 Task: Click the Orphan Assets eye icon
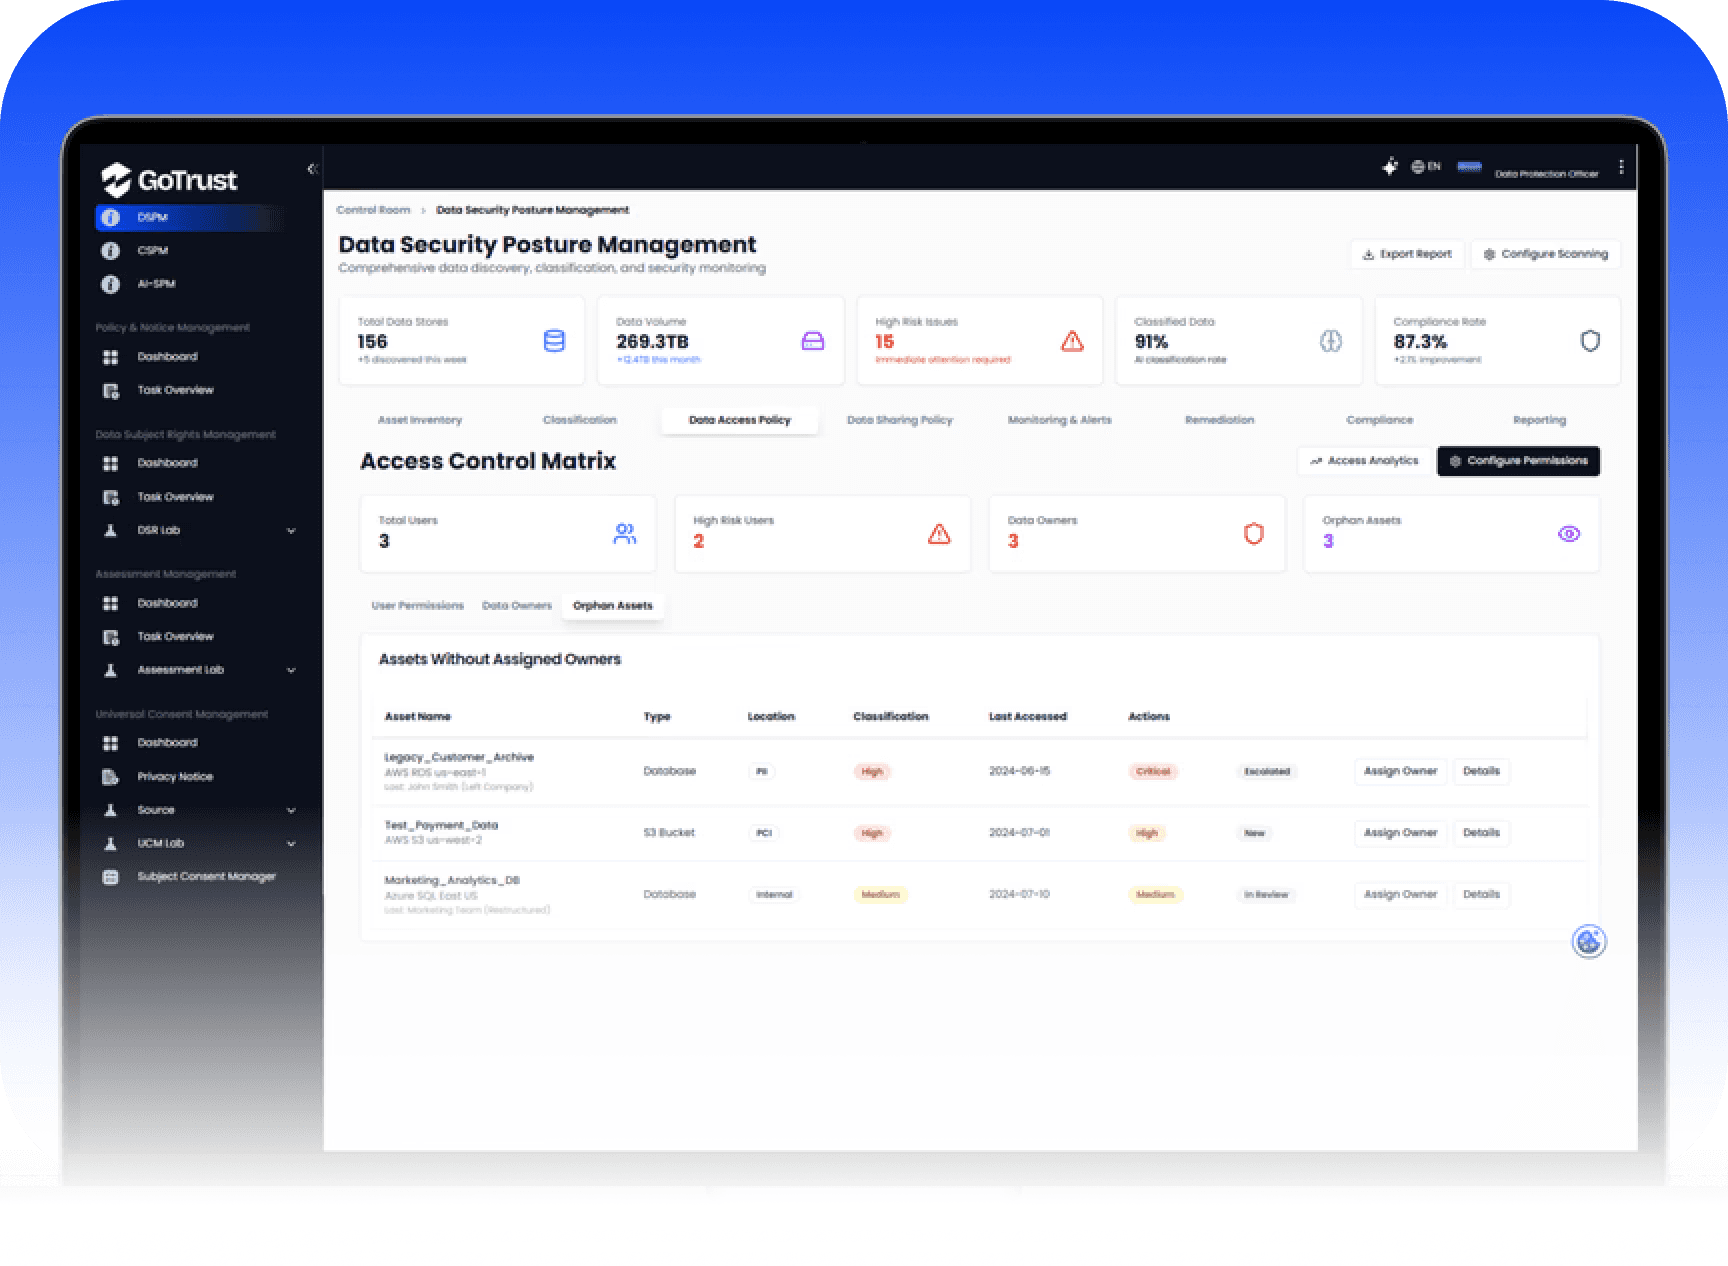click(x=1569, y=534)
